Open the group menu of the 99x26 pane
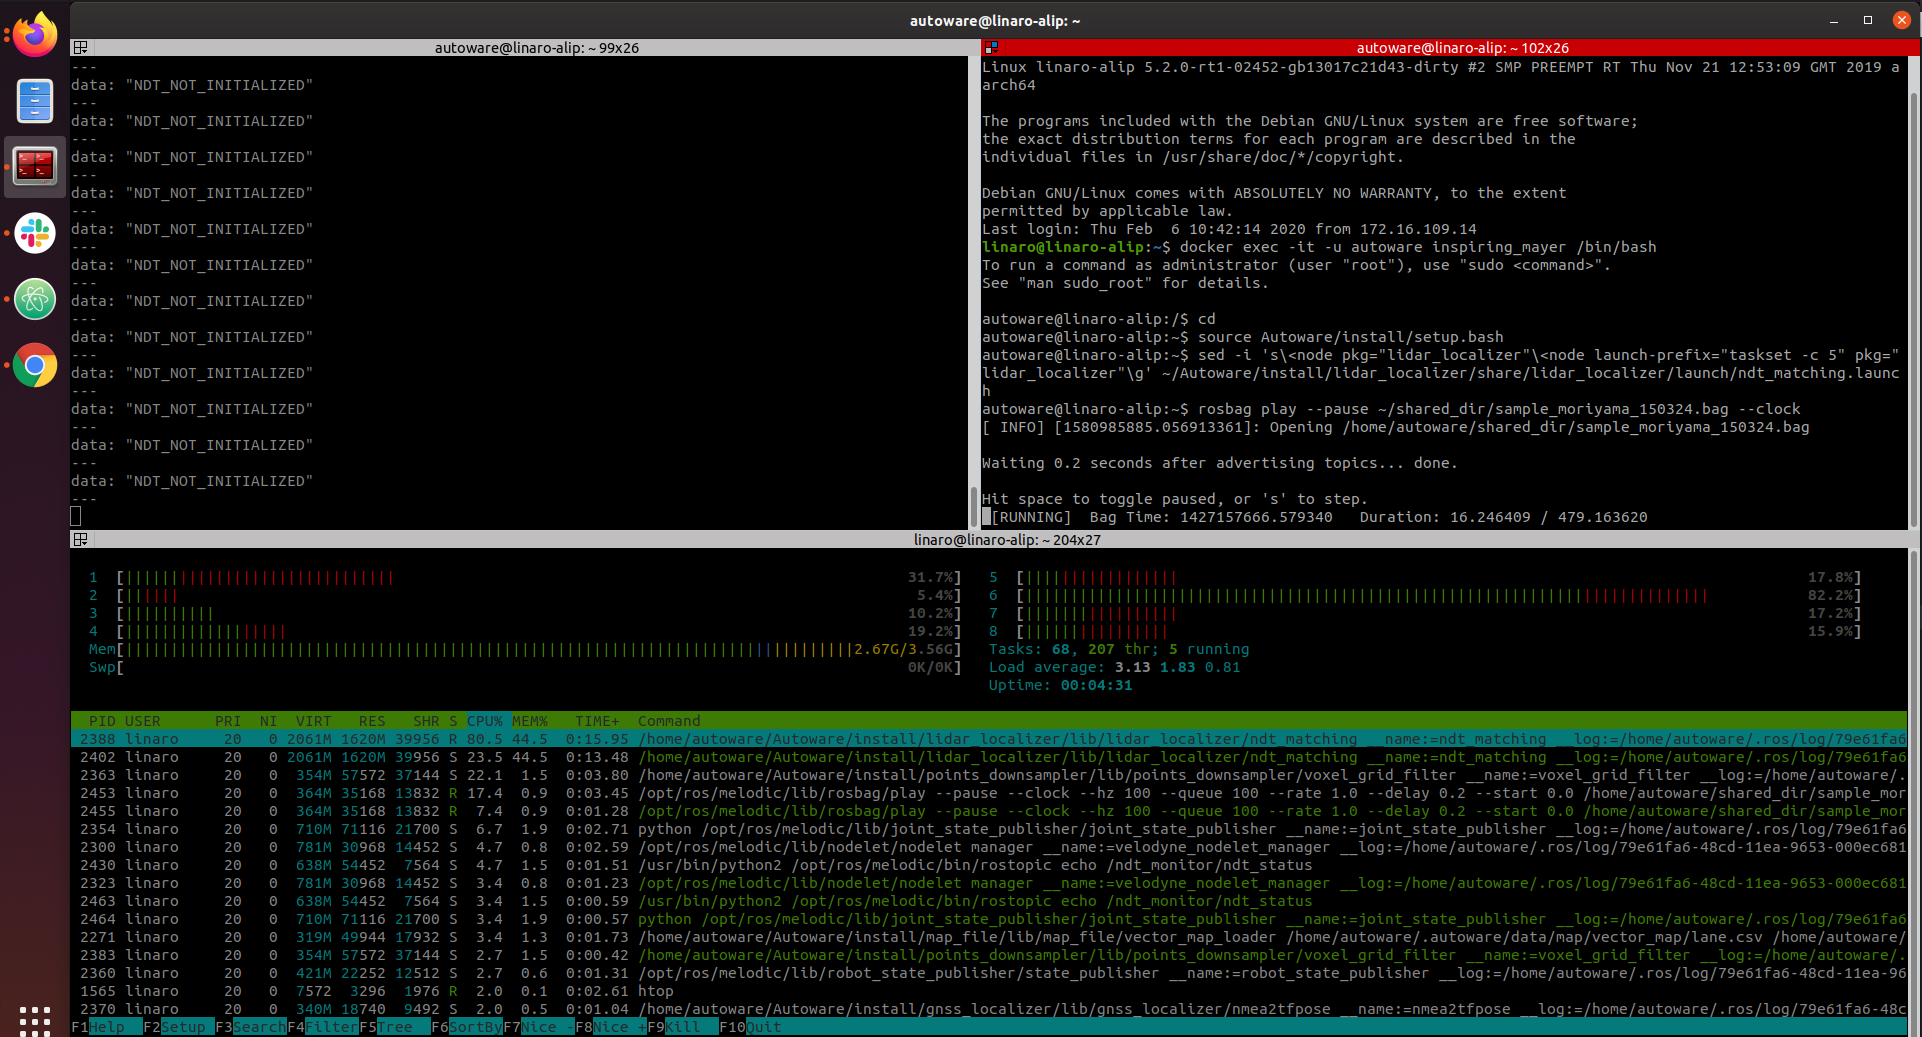Image resolution: width=1922 pixels, height=1037 pixels. tap(81, 48)
